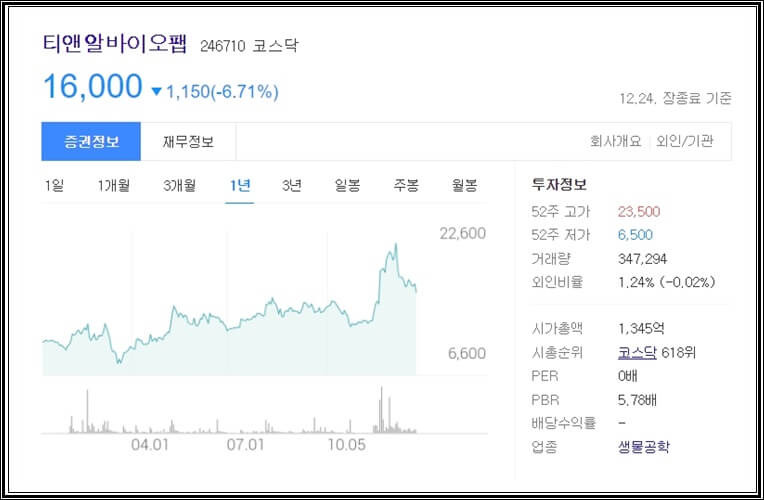Open the 회사개요 link
Image resolution: width=764 pixels, height=500 pixels.
coord(615,141)
